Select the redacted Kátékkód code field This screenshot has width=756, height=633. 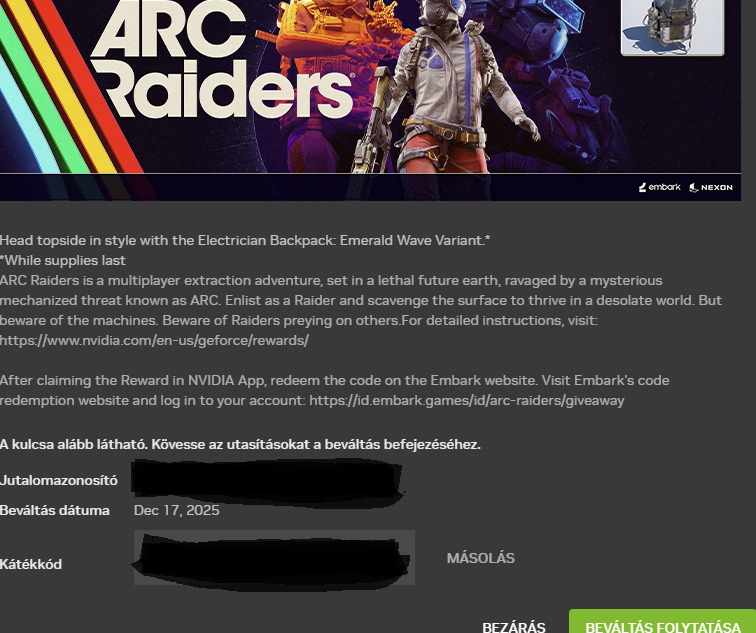(x=274, y=558)
